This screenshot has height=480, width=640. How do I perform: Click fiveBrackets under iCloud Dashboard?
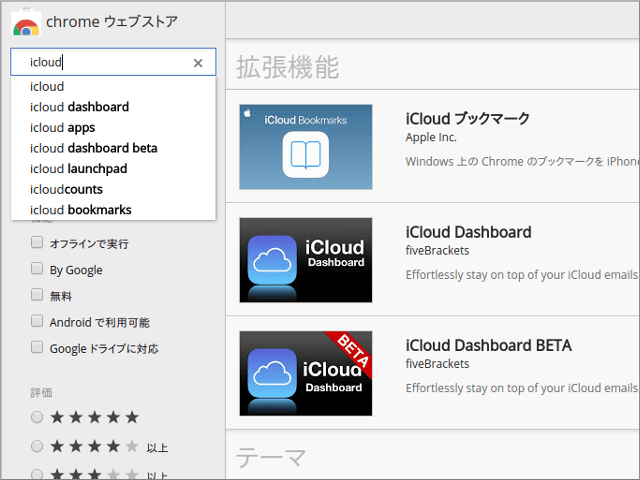coord(437,251)
